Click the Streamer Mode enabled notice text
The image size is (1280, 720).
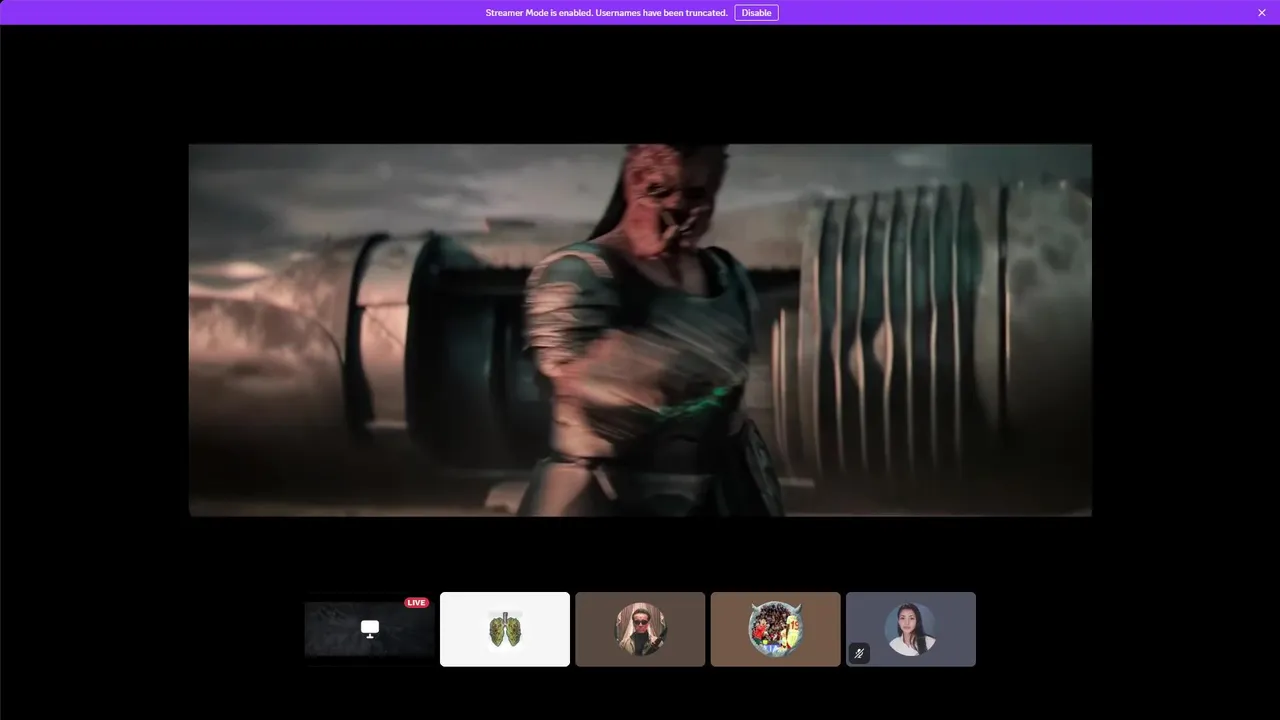pyautogui.click(x=606, y=13)
